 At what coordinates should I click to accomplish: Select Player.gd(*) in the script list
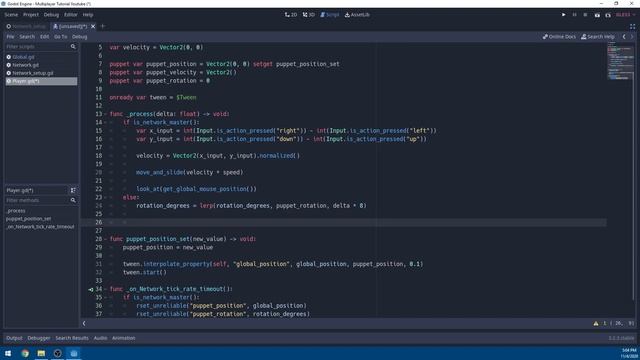[x=41, y=81]
